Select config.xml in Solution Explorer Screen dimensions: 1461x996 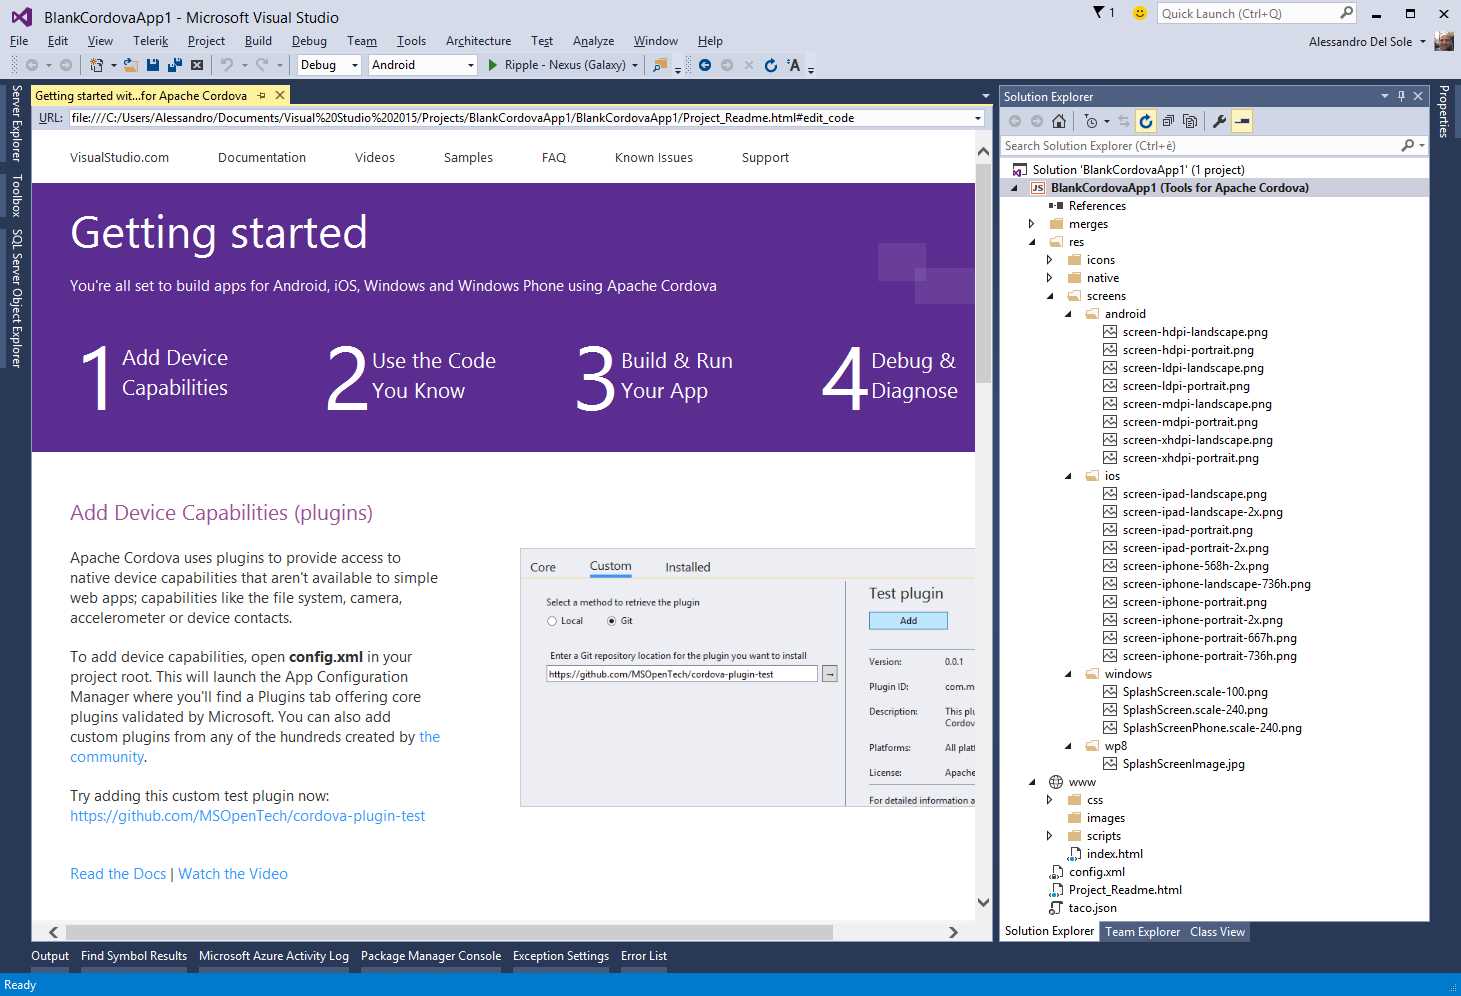coord(1096,871)
